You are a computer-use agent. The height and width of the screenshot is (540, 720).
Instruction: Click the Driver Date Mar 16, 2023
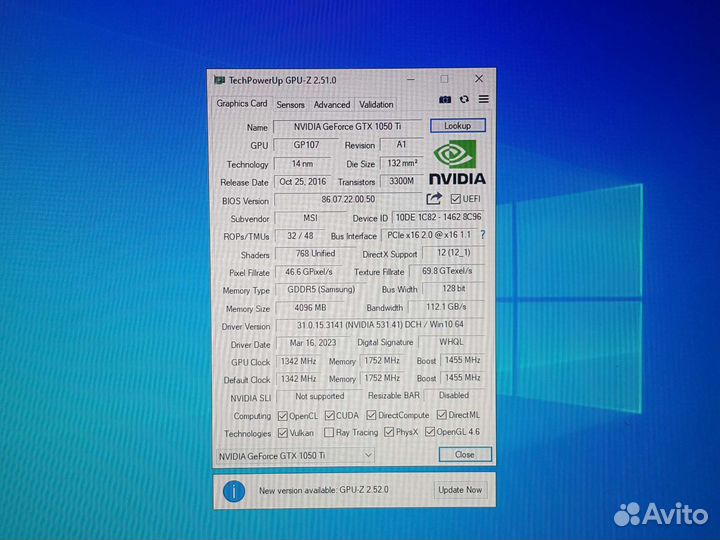tap(313, 343)
